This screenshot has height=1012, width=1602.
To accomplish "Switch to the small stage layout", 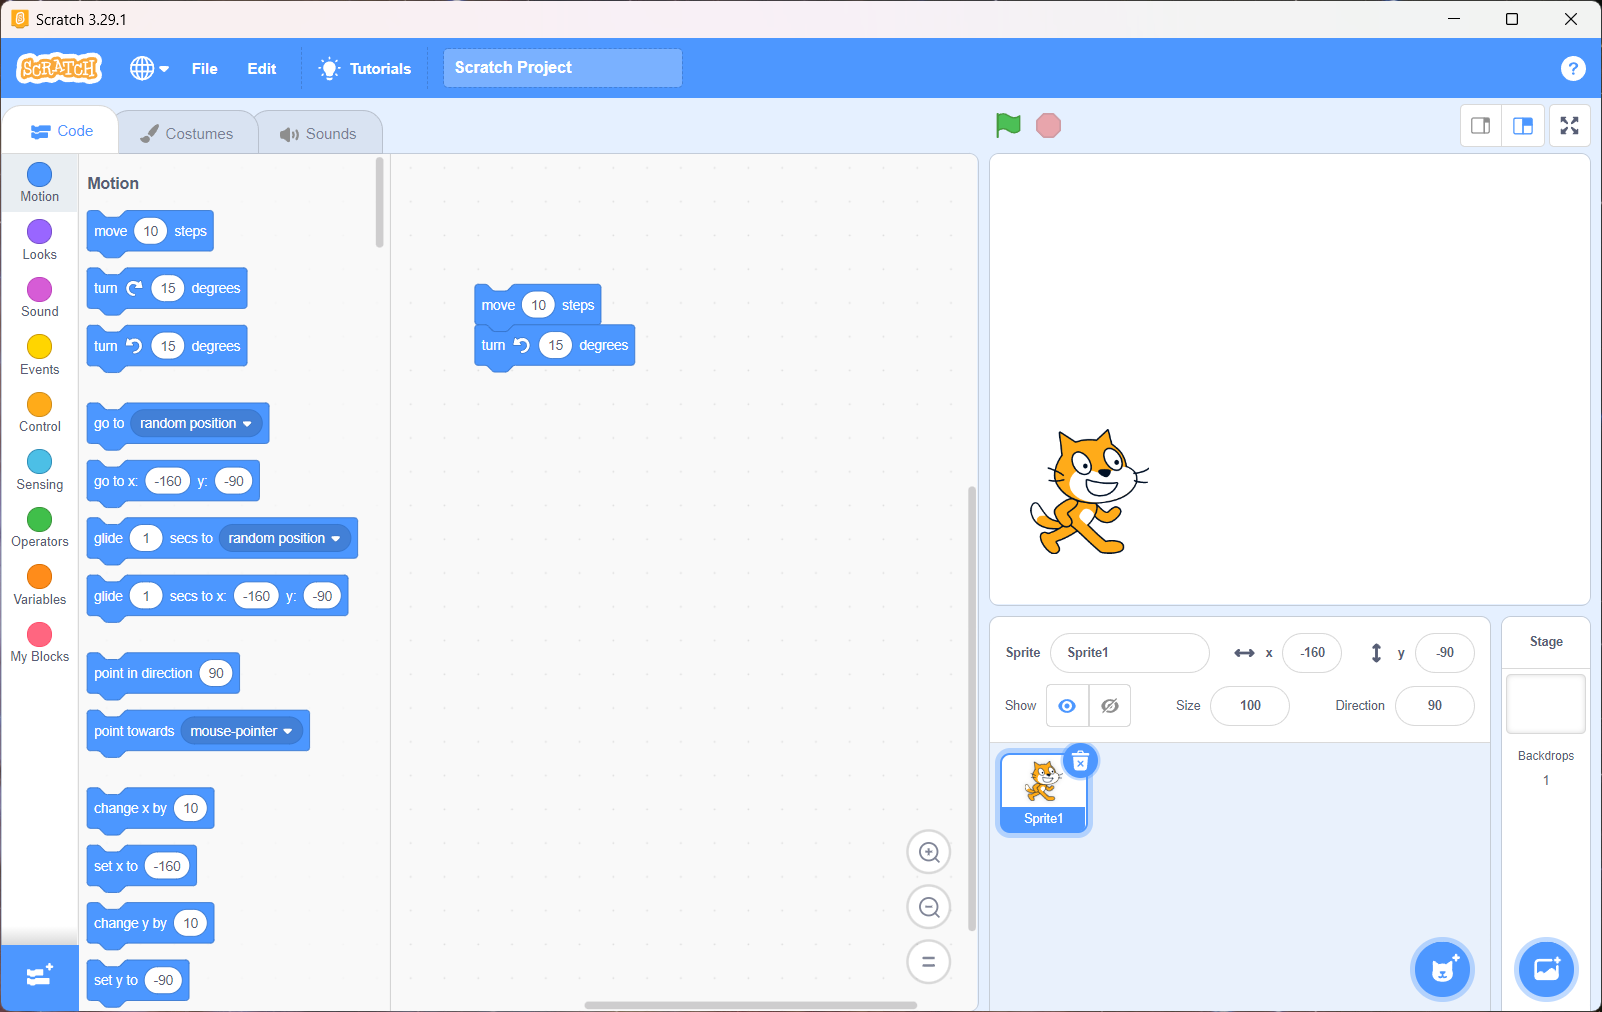I will point(1480,126).
